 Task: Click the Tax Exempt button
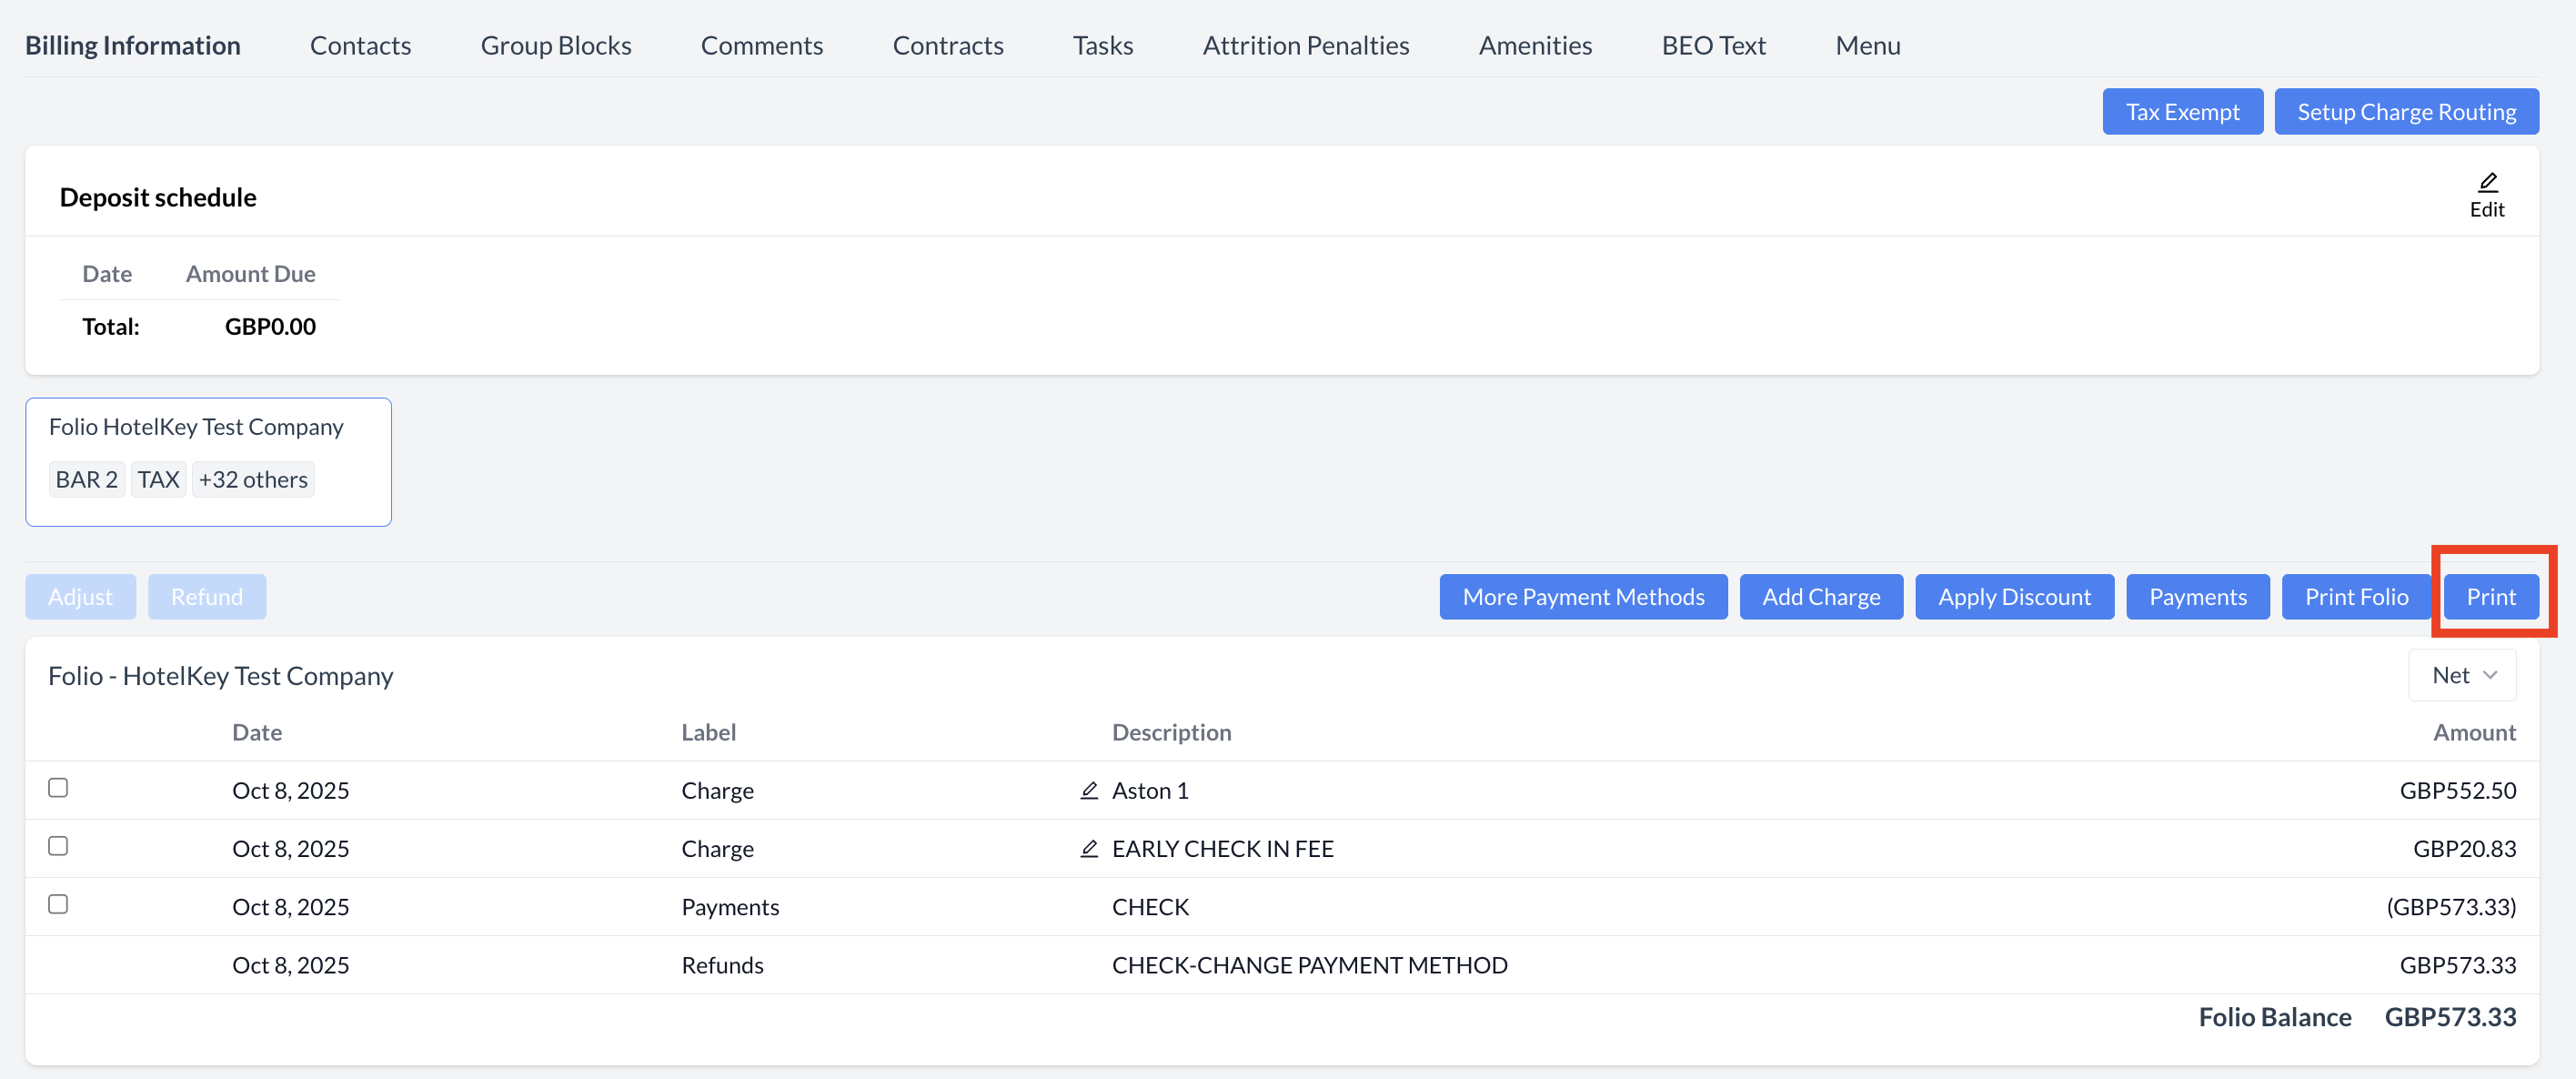[2181, 112]
